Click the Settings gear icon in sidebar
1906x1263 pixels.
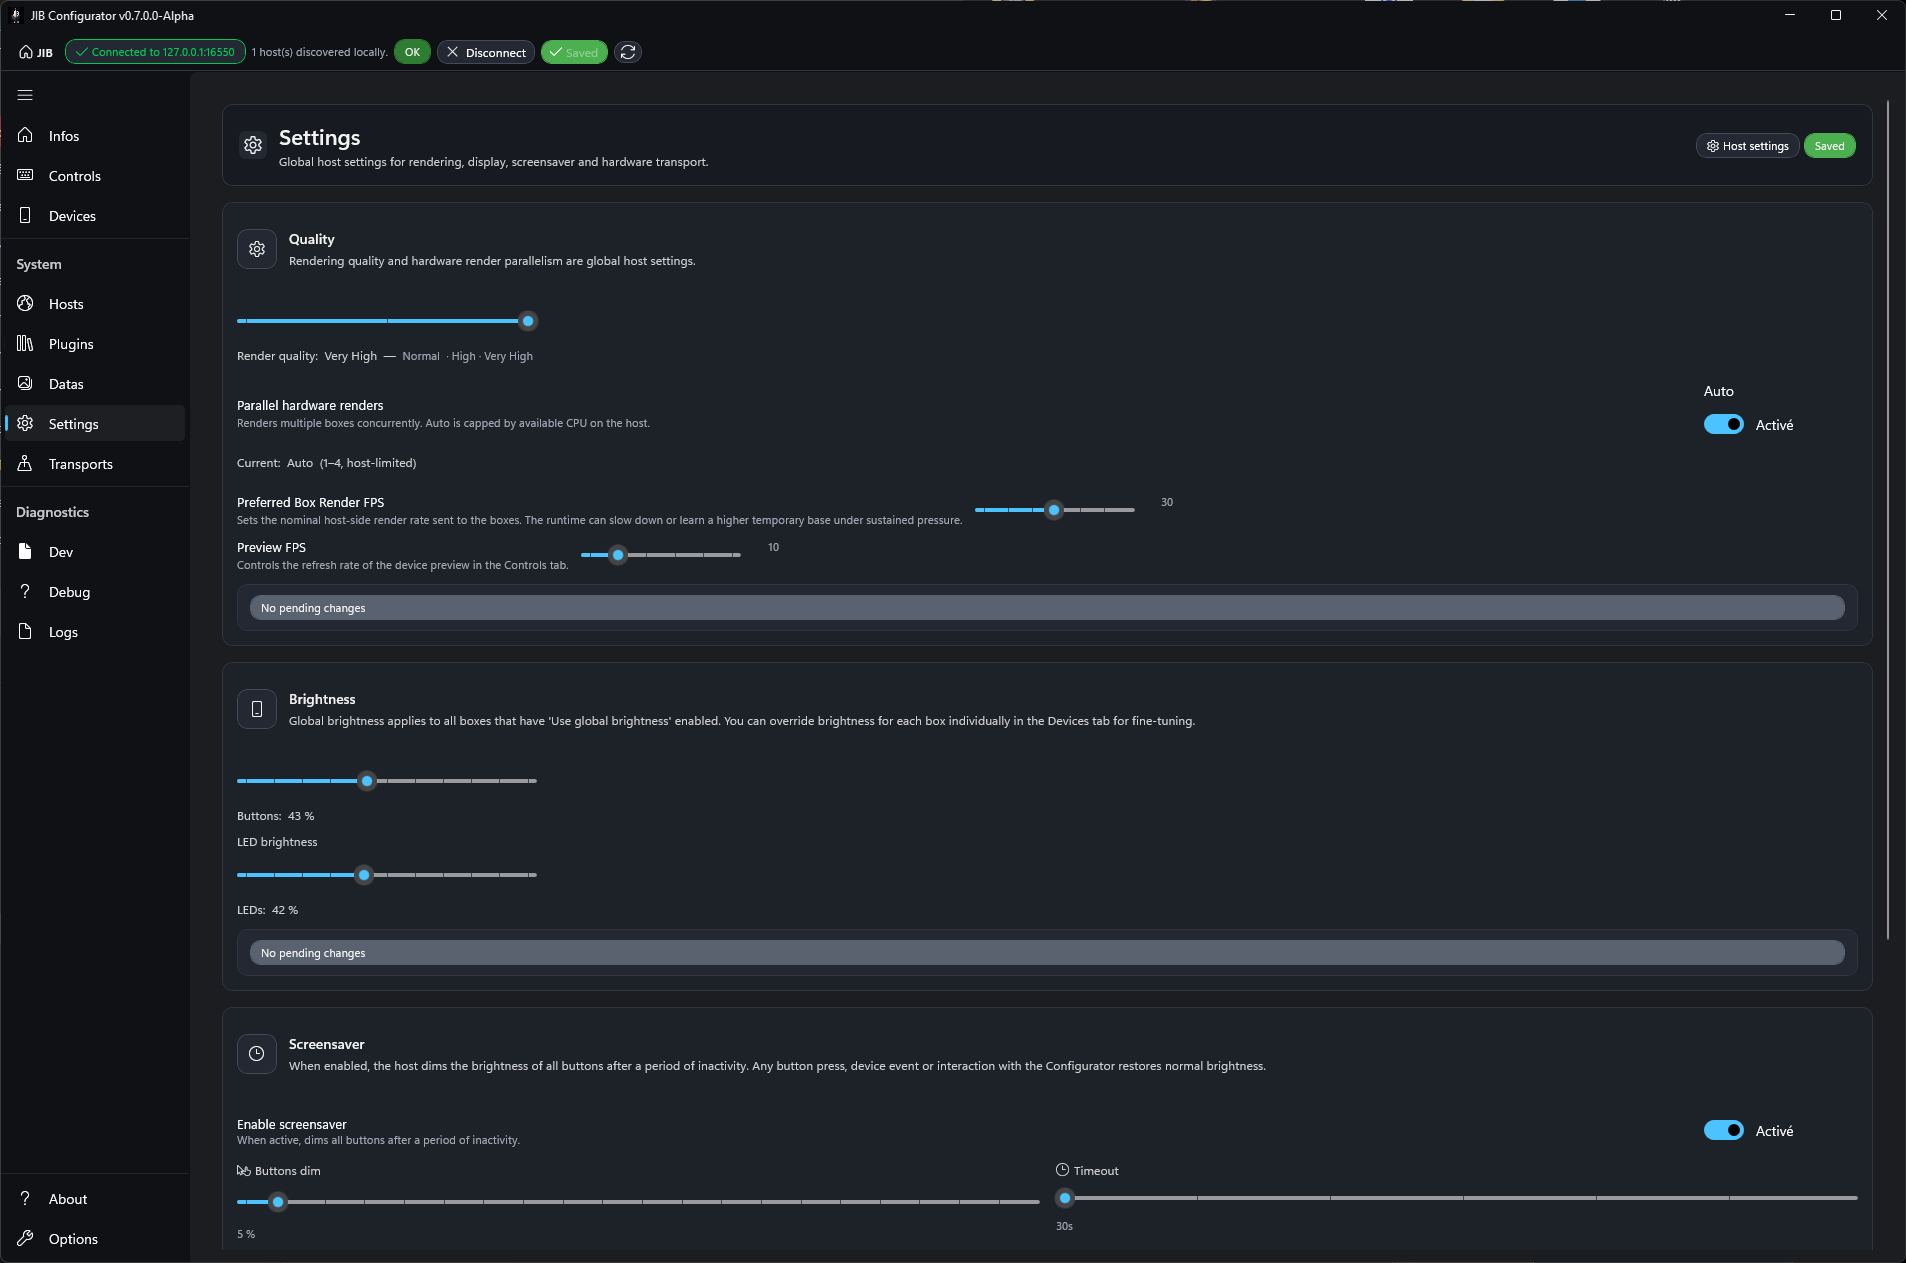coord(25,423)
